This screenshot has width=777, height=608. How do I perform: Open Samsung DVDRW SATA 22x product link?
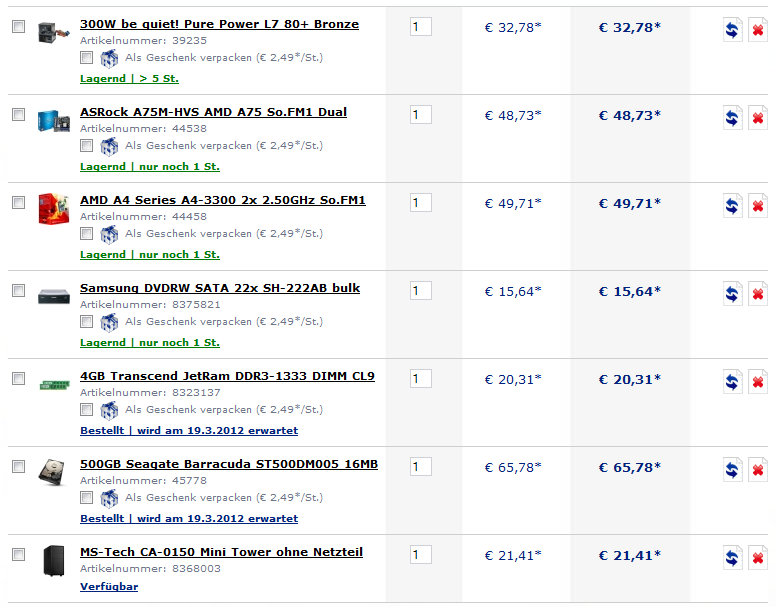click(x=220, y=288)
